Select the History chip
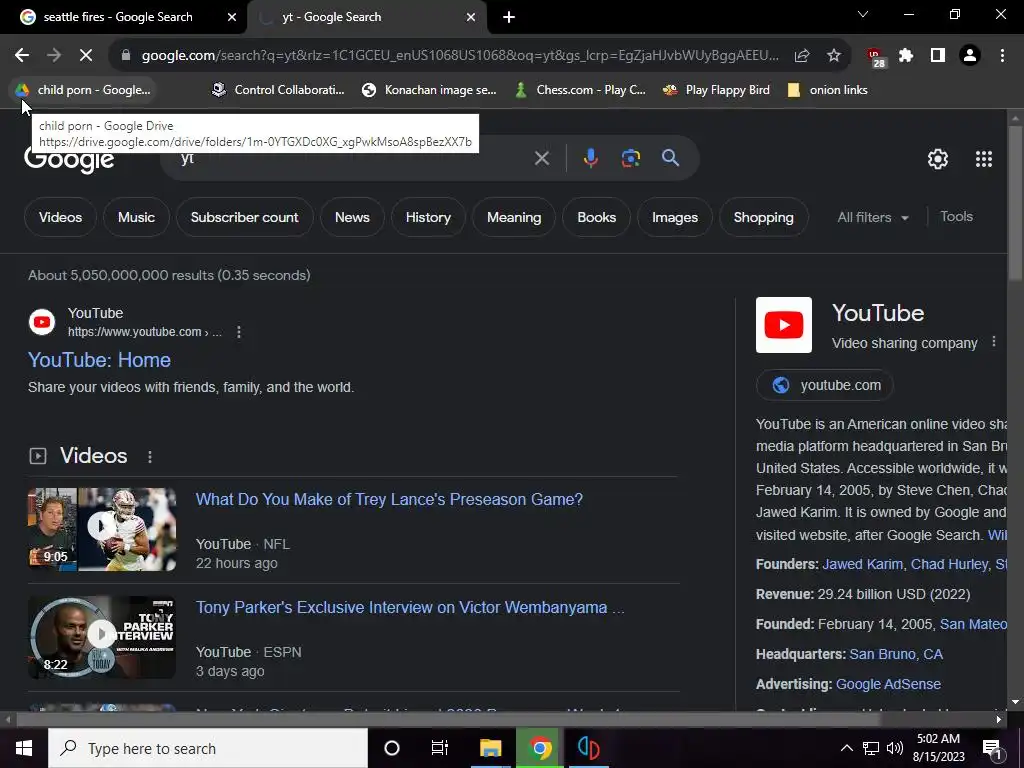 tap(428, 217)
